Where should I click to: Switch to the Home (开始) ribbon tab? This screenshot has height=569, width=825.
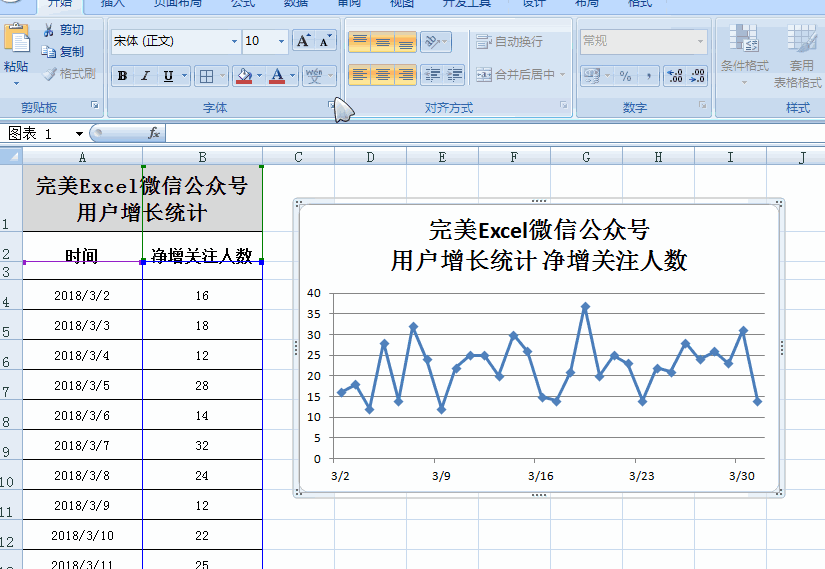point(60,3)
